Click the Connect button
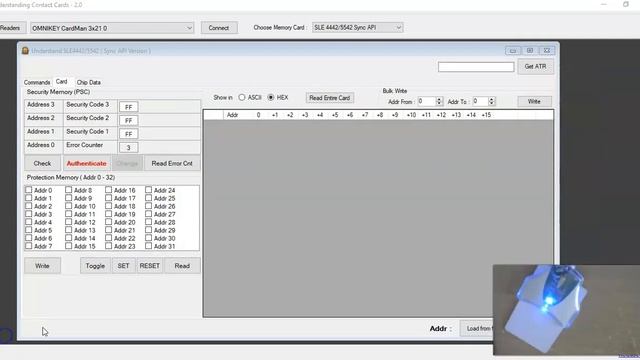The width and height of the screenshot is (640, 360). (219, 28)
